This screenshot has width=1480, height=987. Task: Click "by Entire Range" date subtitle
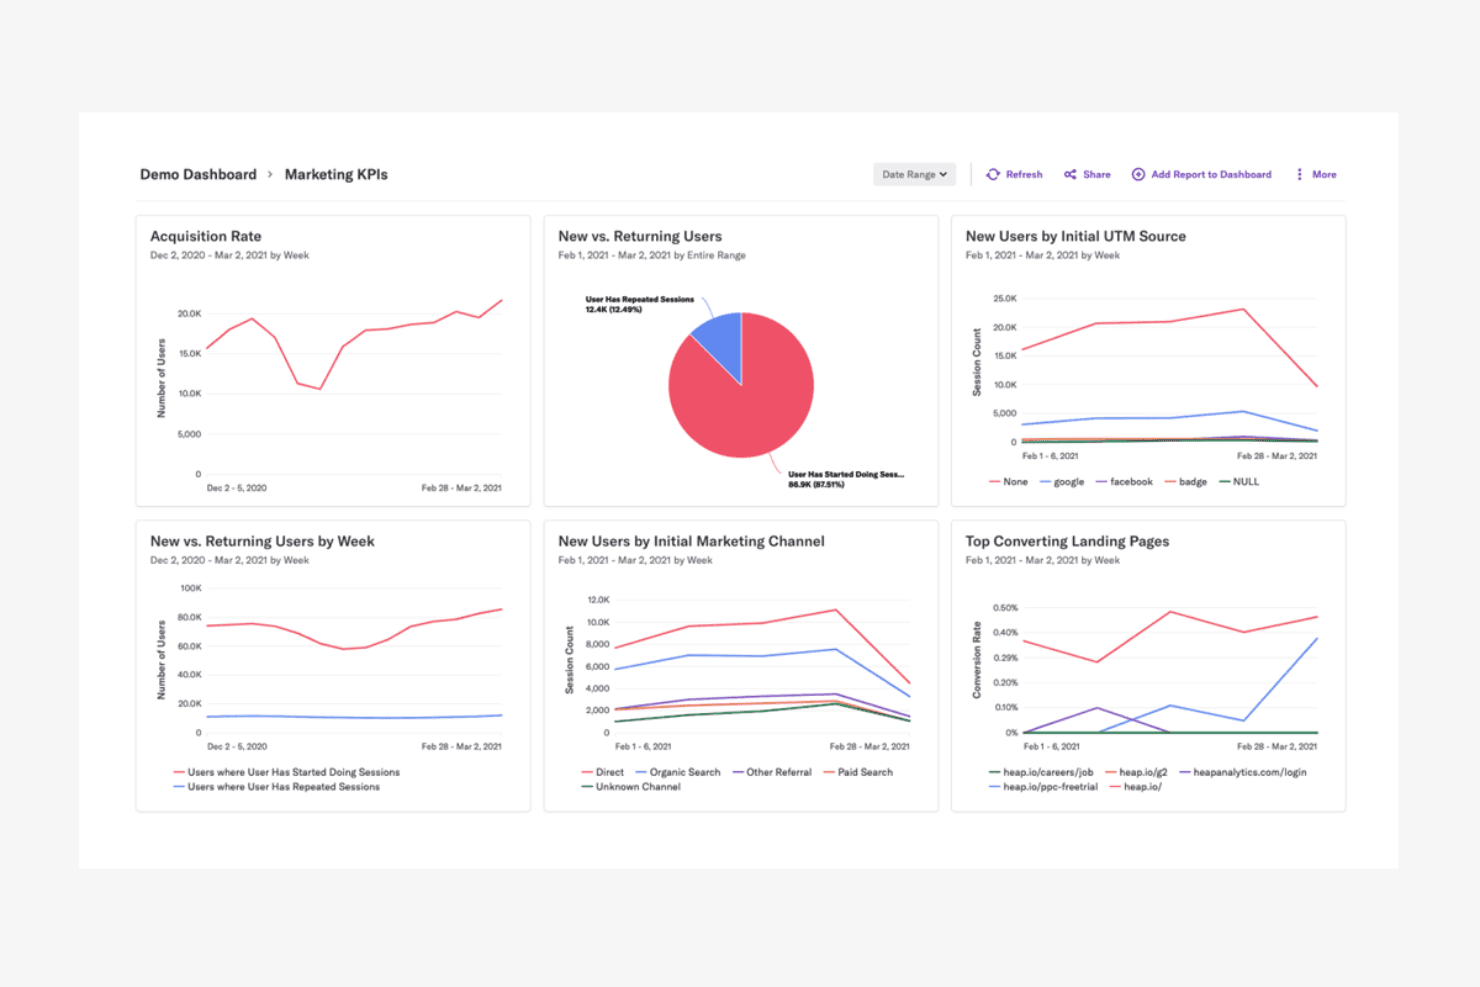click(x=710, y=255)
